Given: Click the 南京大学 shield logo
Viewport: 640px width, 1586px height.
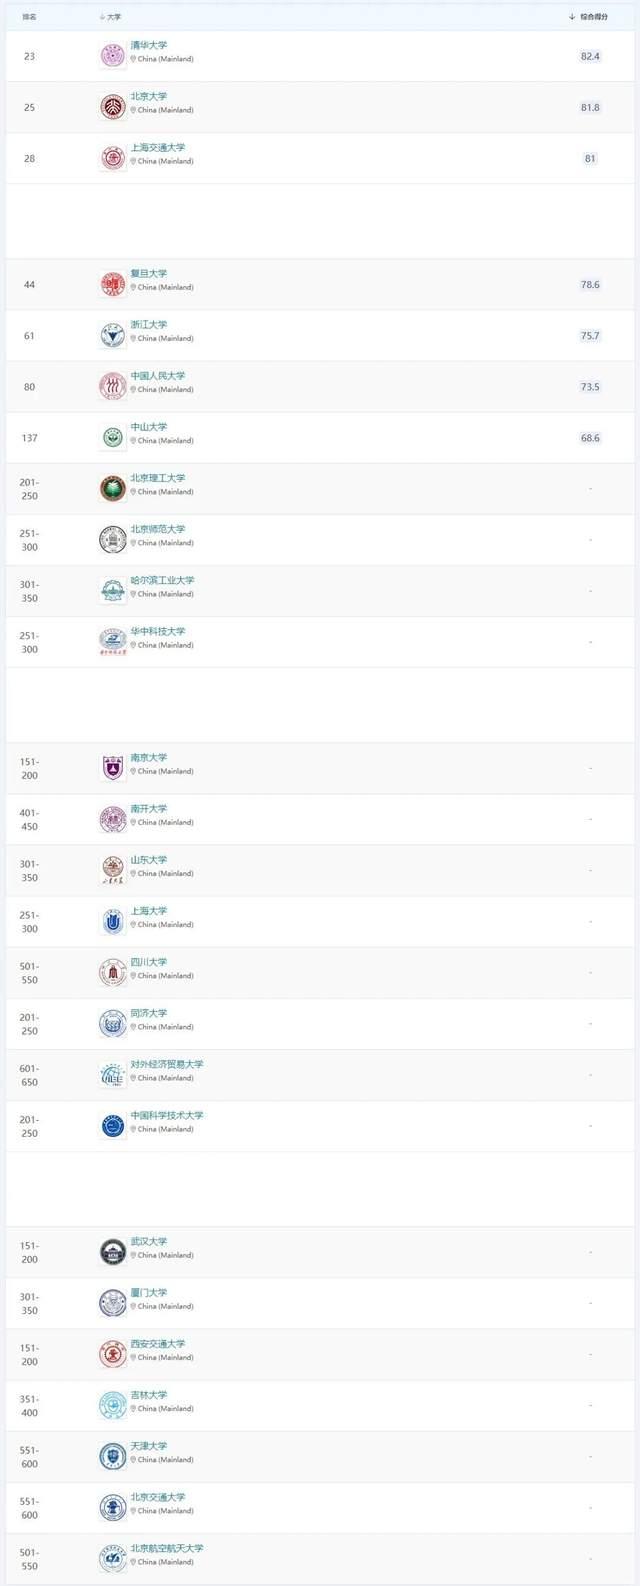Looking at the screenshot, I should click(113, 768).
